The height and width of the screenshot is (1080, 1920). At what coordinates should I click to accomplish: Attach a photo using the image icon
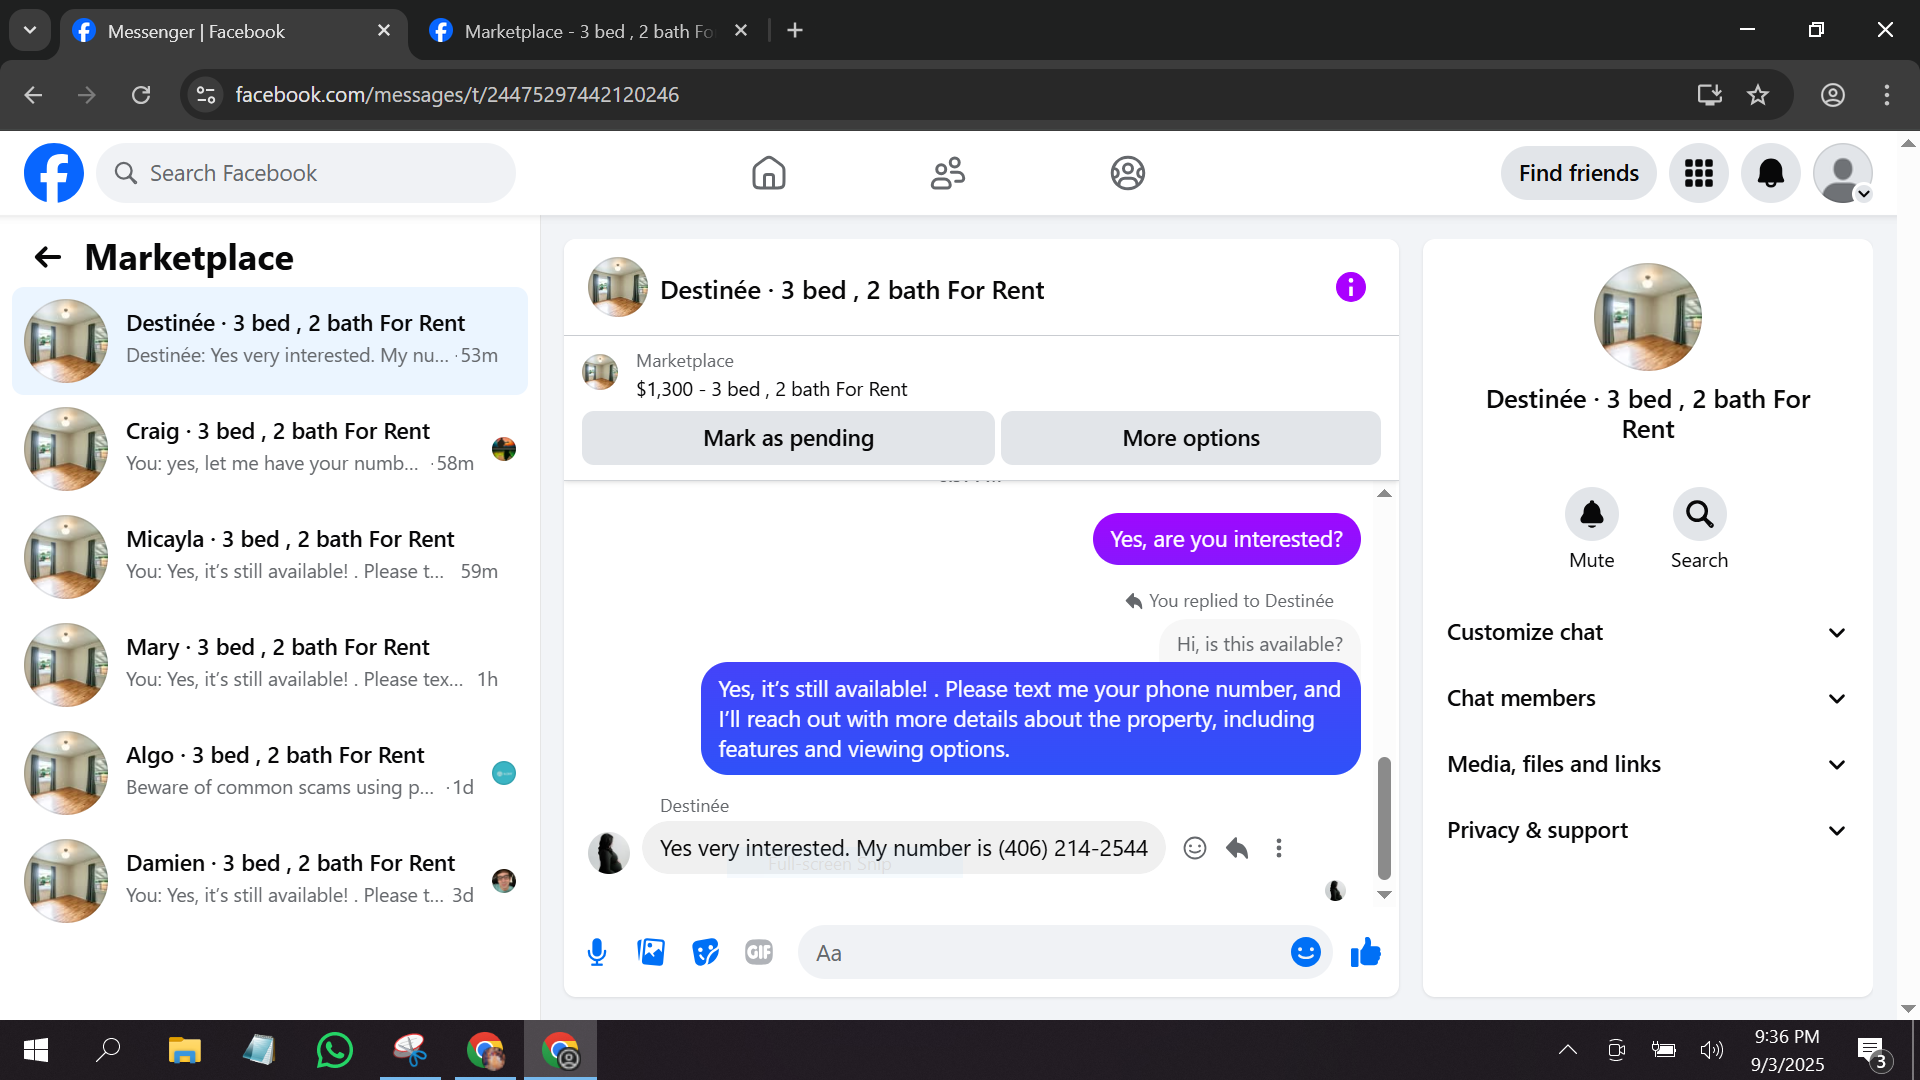point(651,952)
